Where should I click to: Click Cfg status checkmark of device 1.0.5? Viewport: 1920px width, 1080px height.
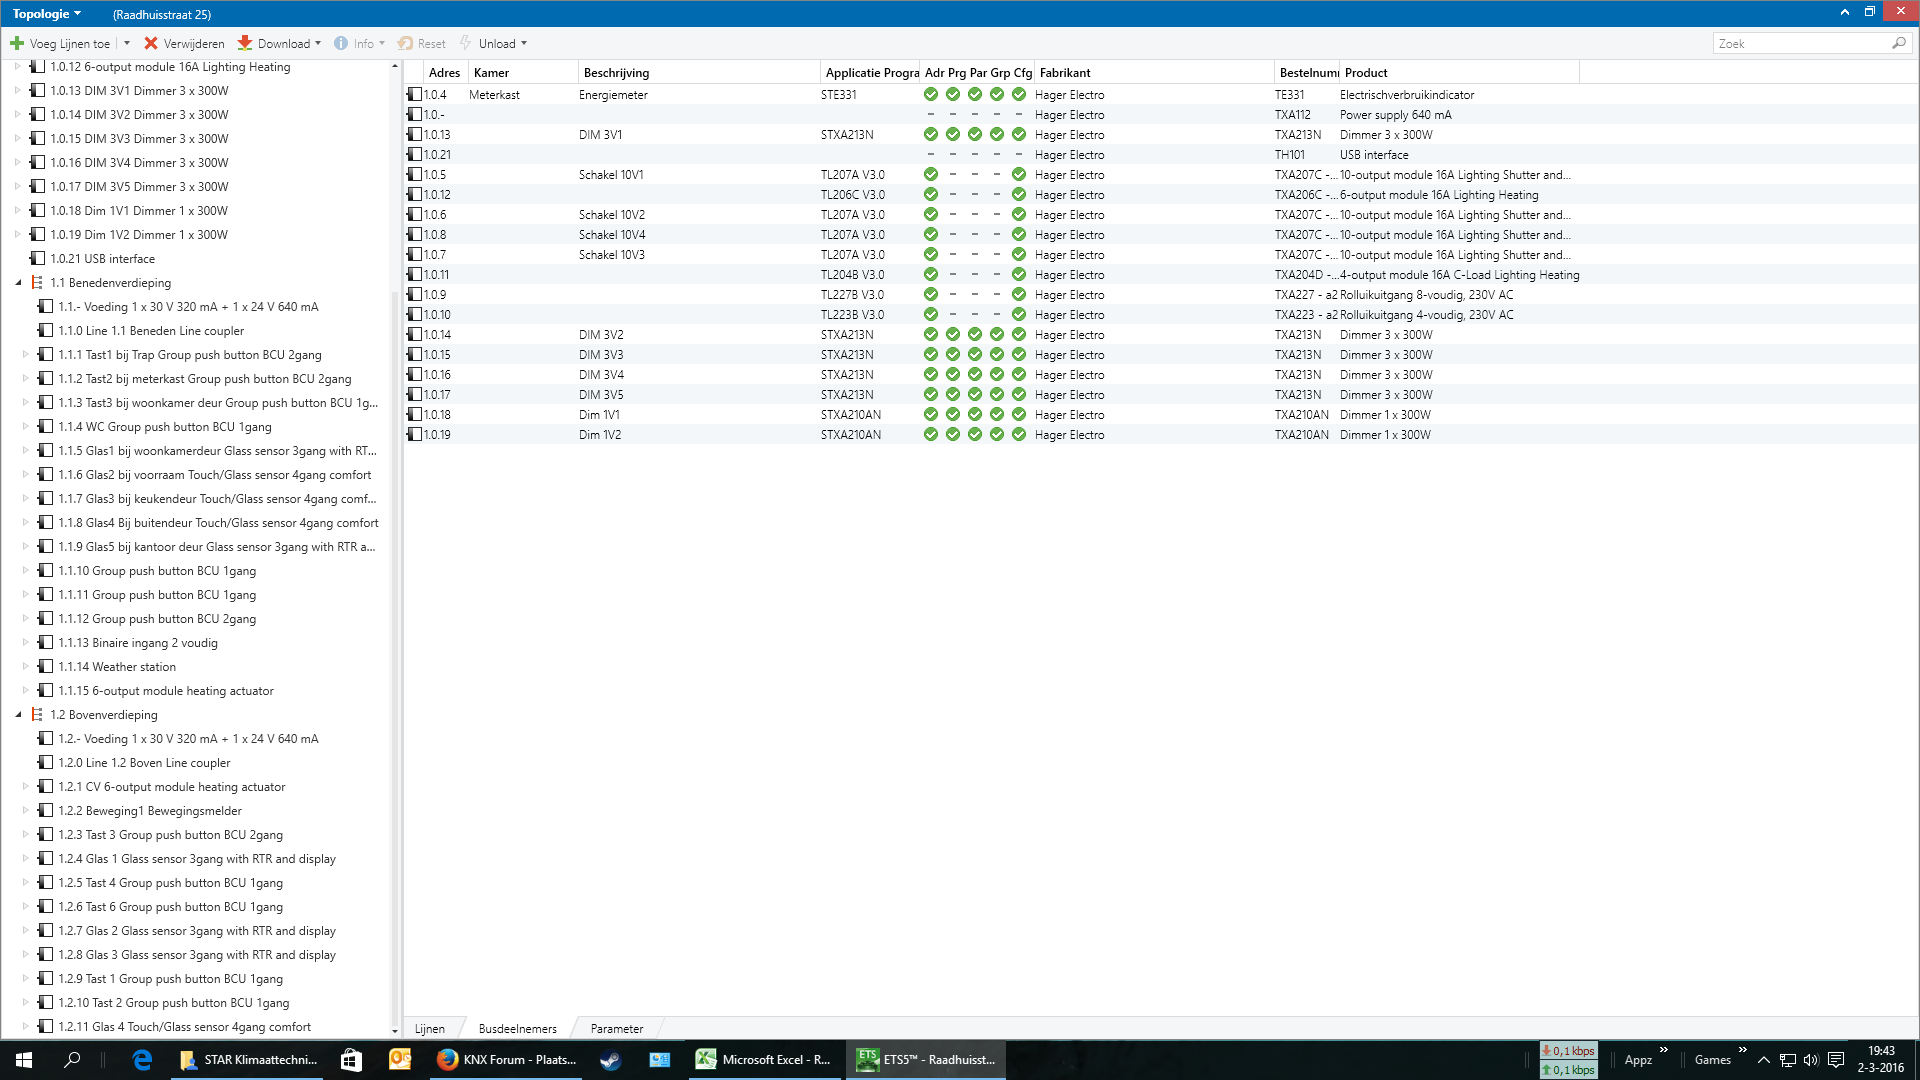click(1019, 174)
